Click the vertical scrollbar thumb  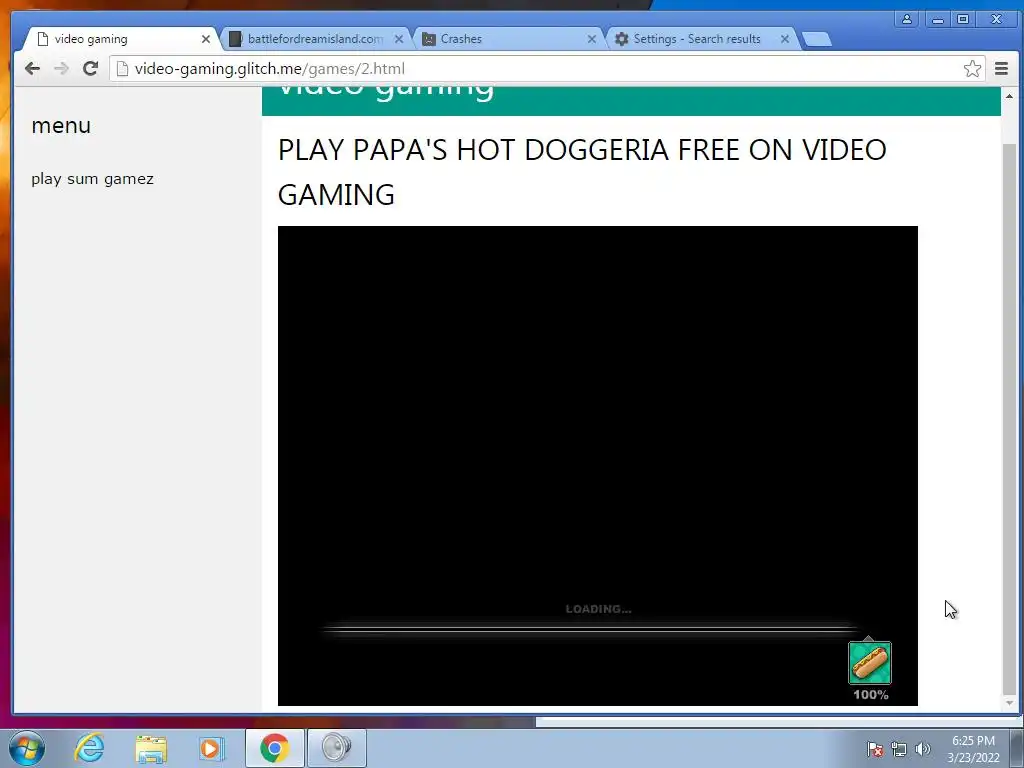1010,418
